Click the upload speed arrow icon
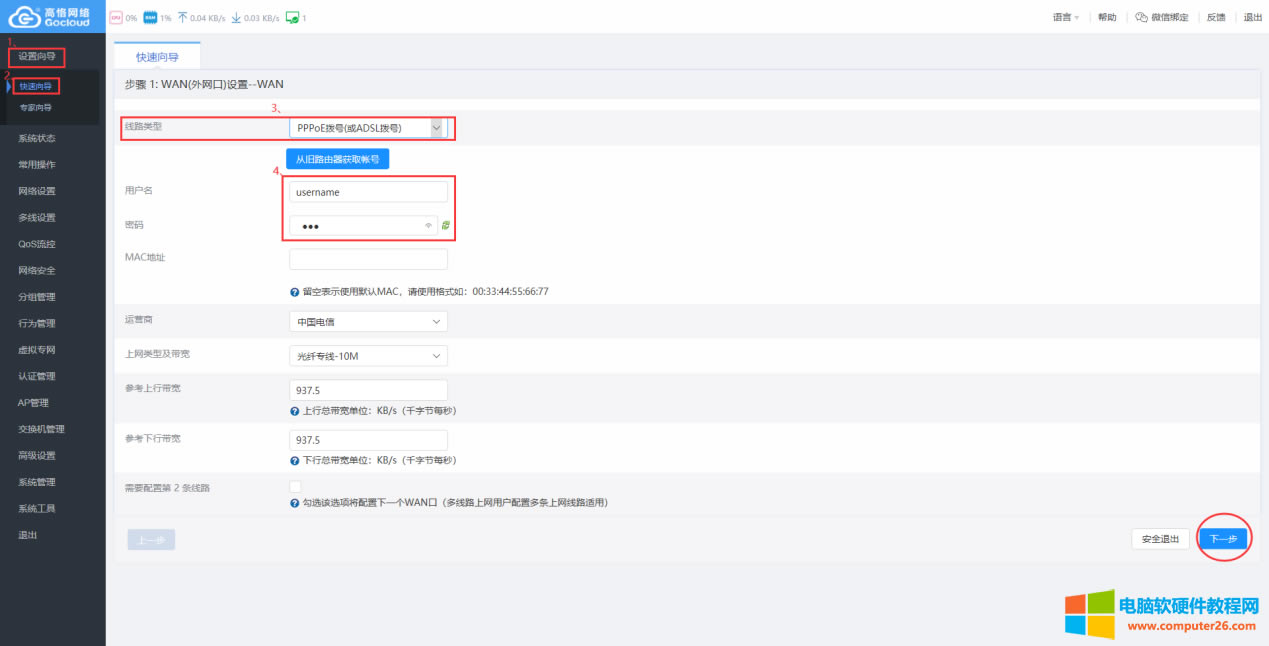The image size is (1269, 646). [x=183, y=17]
